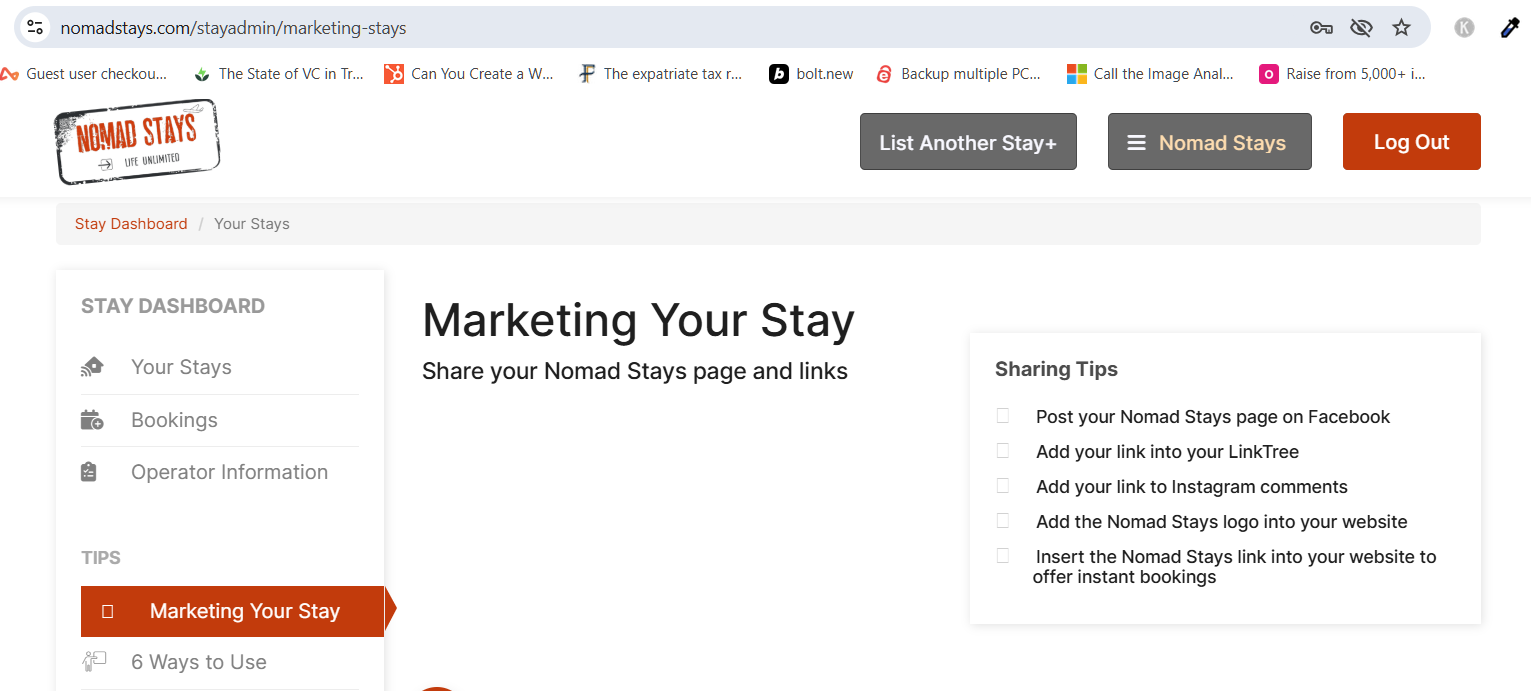Click the crossed-out eye icon in address bar
The width and height of the screenshot is (1531, 691).
click(x=1361, y=28)
